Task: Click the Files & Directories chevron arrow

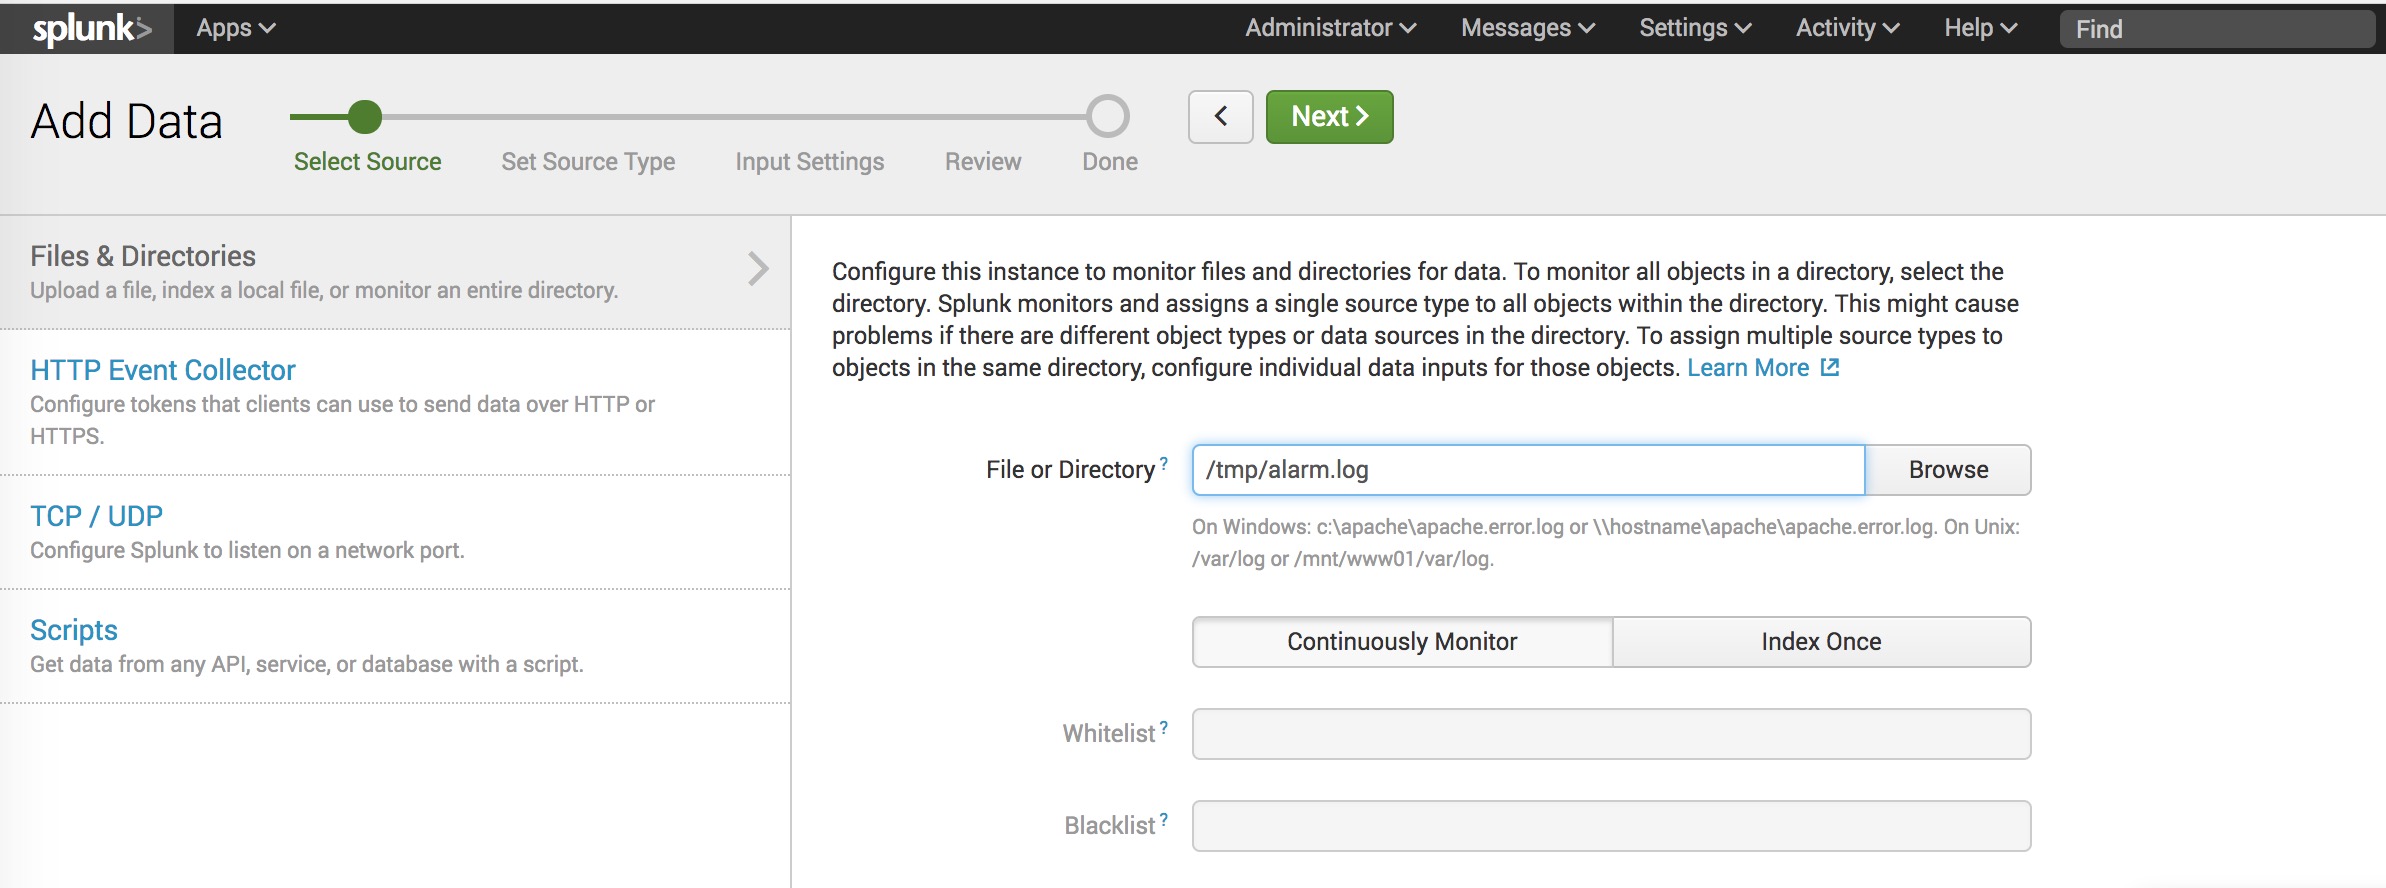Action: pos(758,268)
